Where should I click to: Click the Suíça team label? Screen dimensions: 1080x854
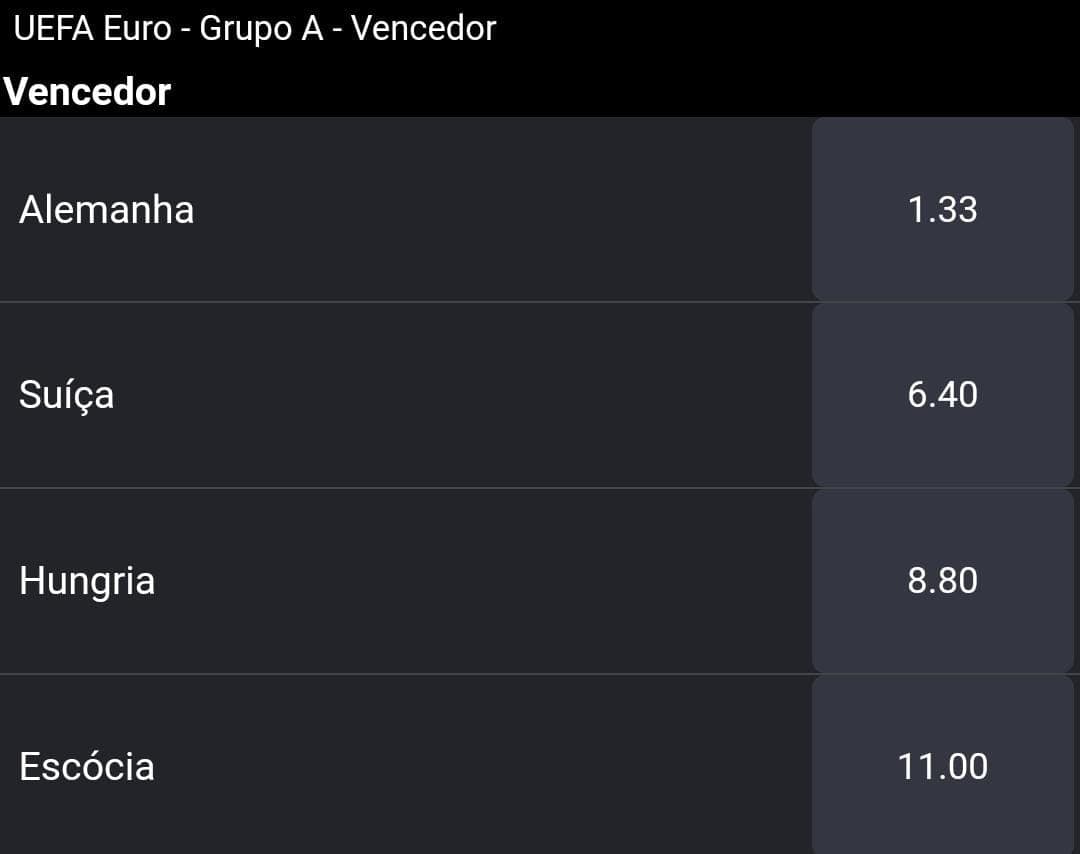(x=66, y=395)
